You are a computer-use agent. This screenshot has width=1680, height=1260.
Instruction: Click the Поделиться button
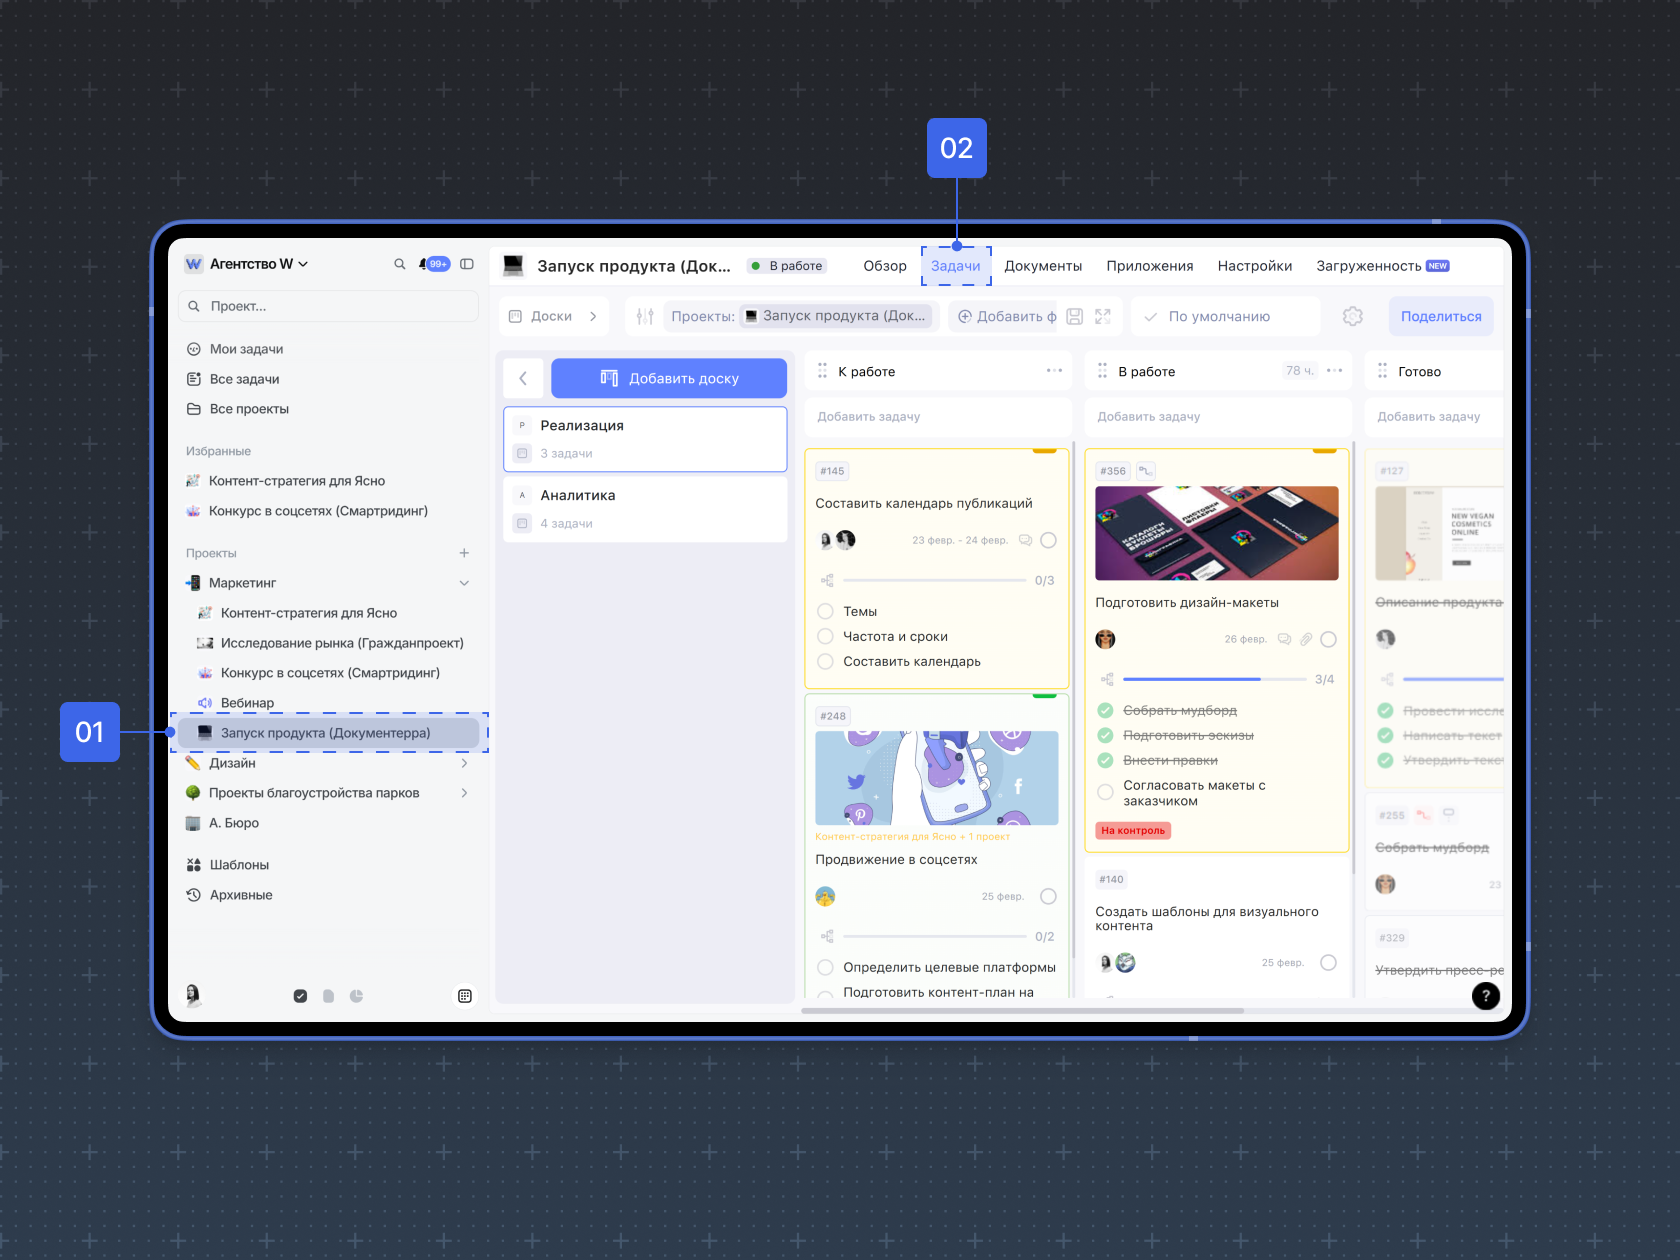[x=1441, y=316]
